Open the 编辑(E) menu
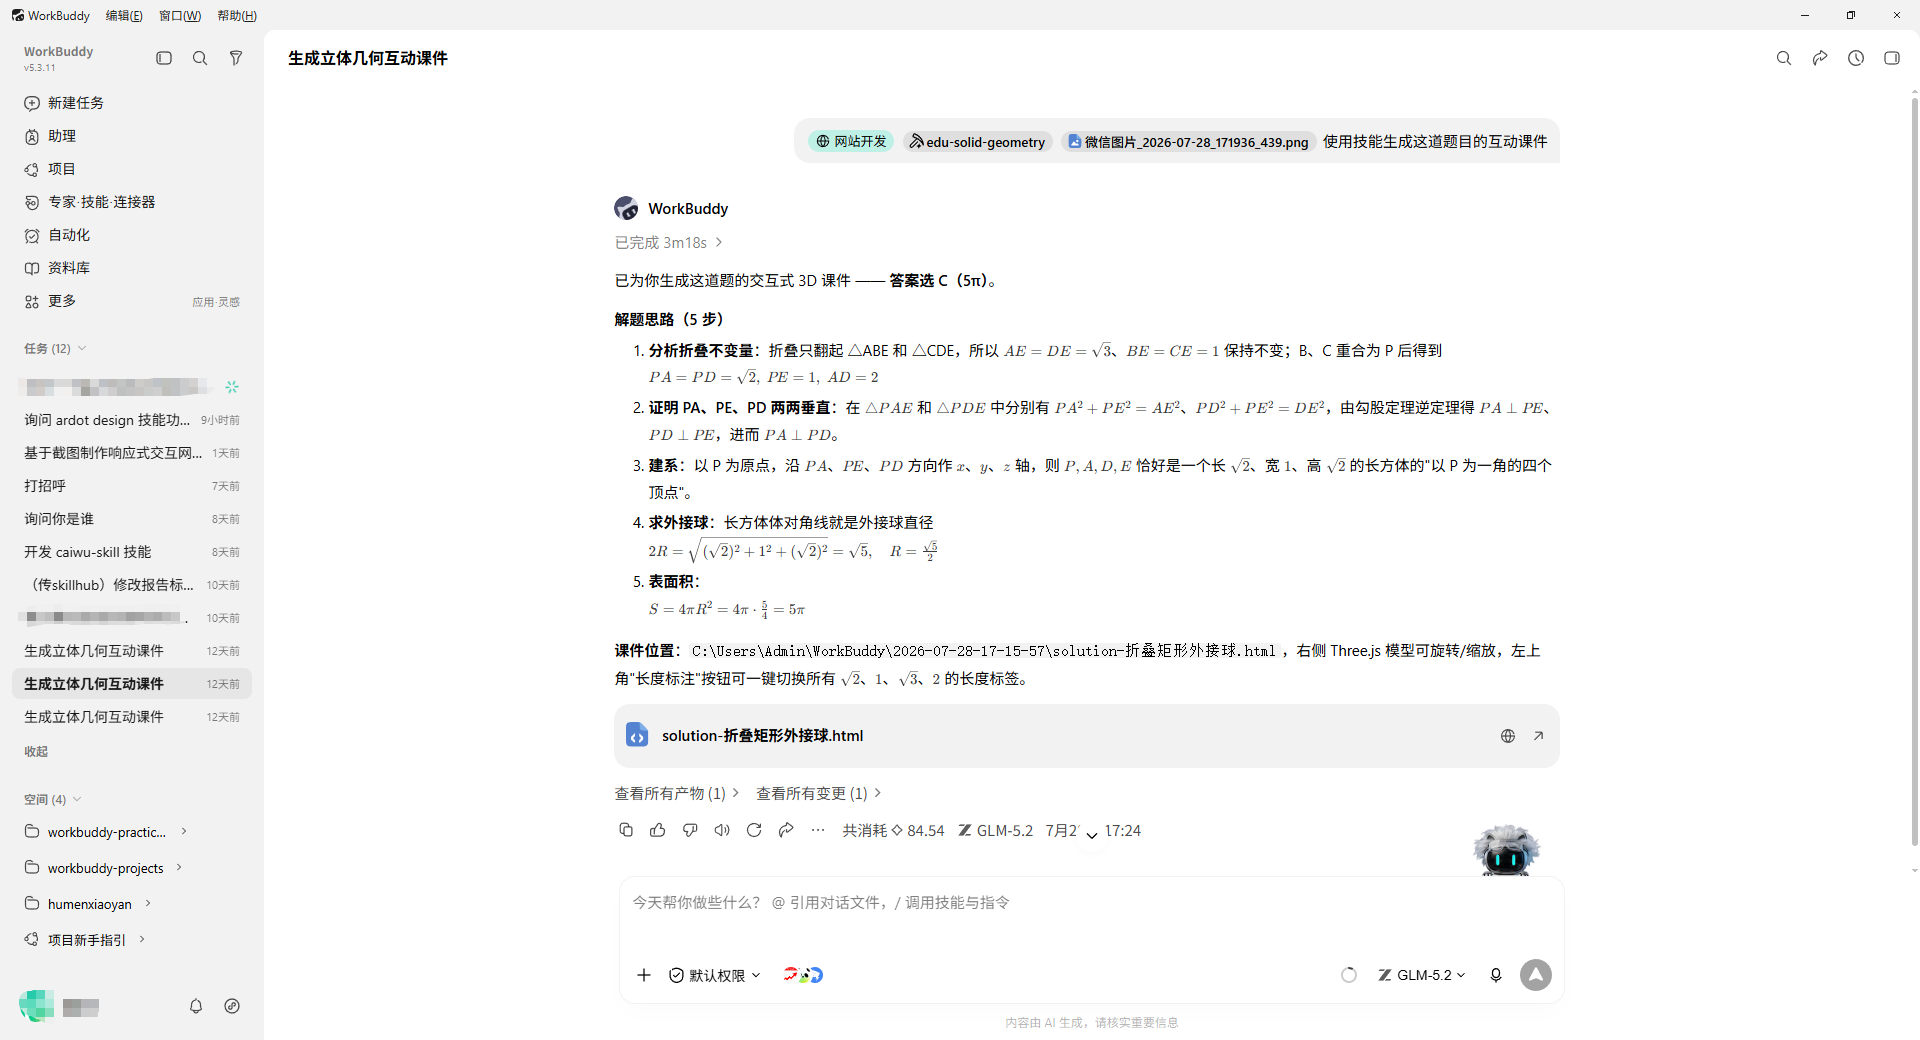The width and height of the screenshot is (1920, 1040). (x=124, y=15)
